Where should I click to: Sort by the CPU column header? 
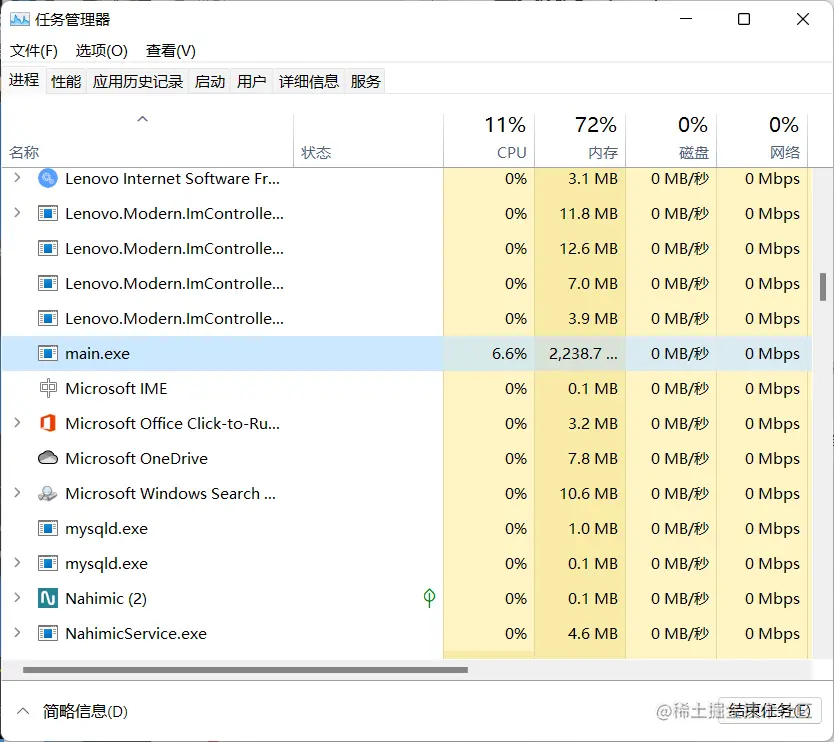tap(489, 141)
